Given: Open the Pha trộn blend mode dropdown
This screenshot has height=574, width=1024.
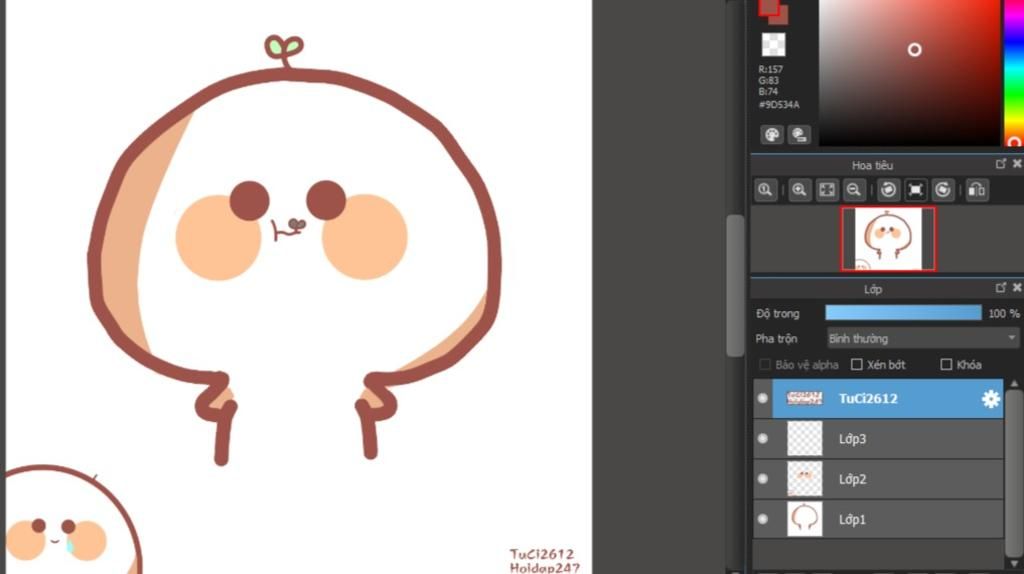Looking at the screenshot, I should [921, 339].
